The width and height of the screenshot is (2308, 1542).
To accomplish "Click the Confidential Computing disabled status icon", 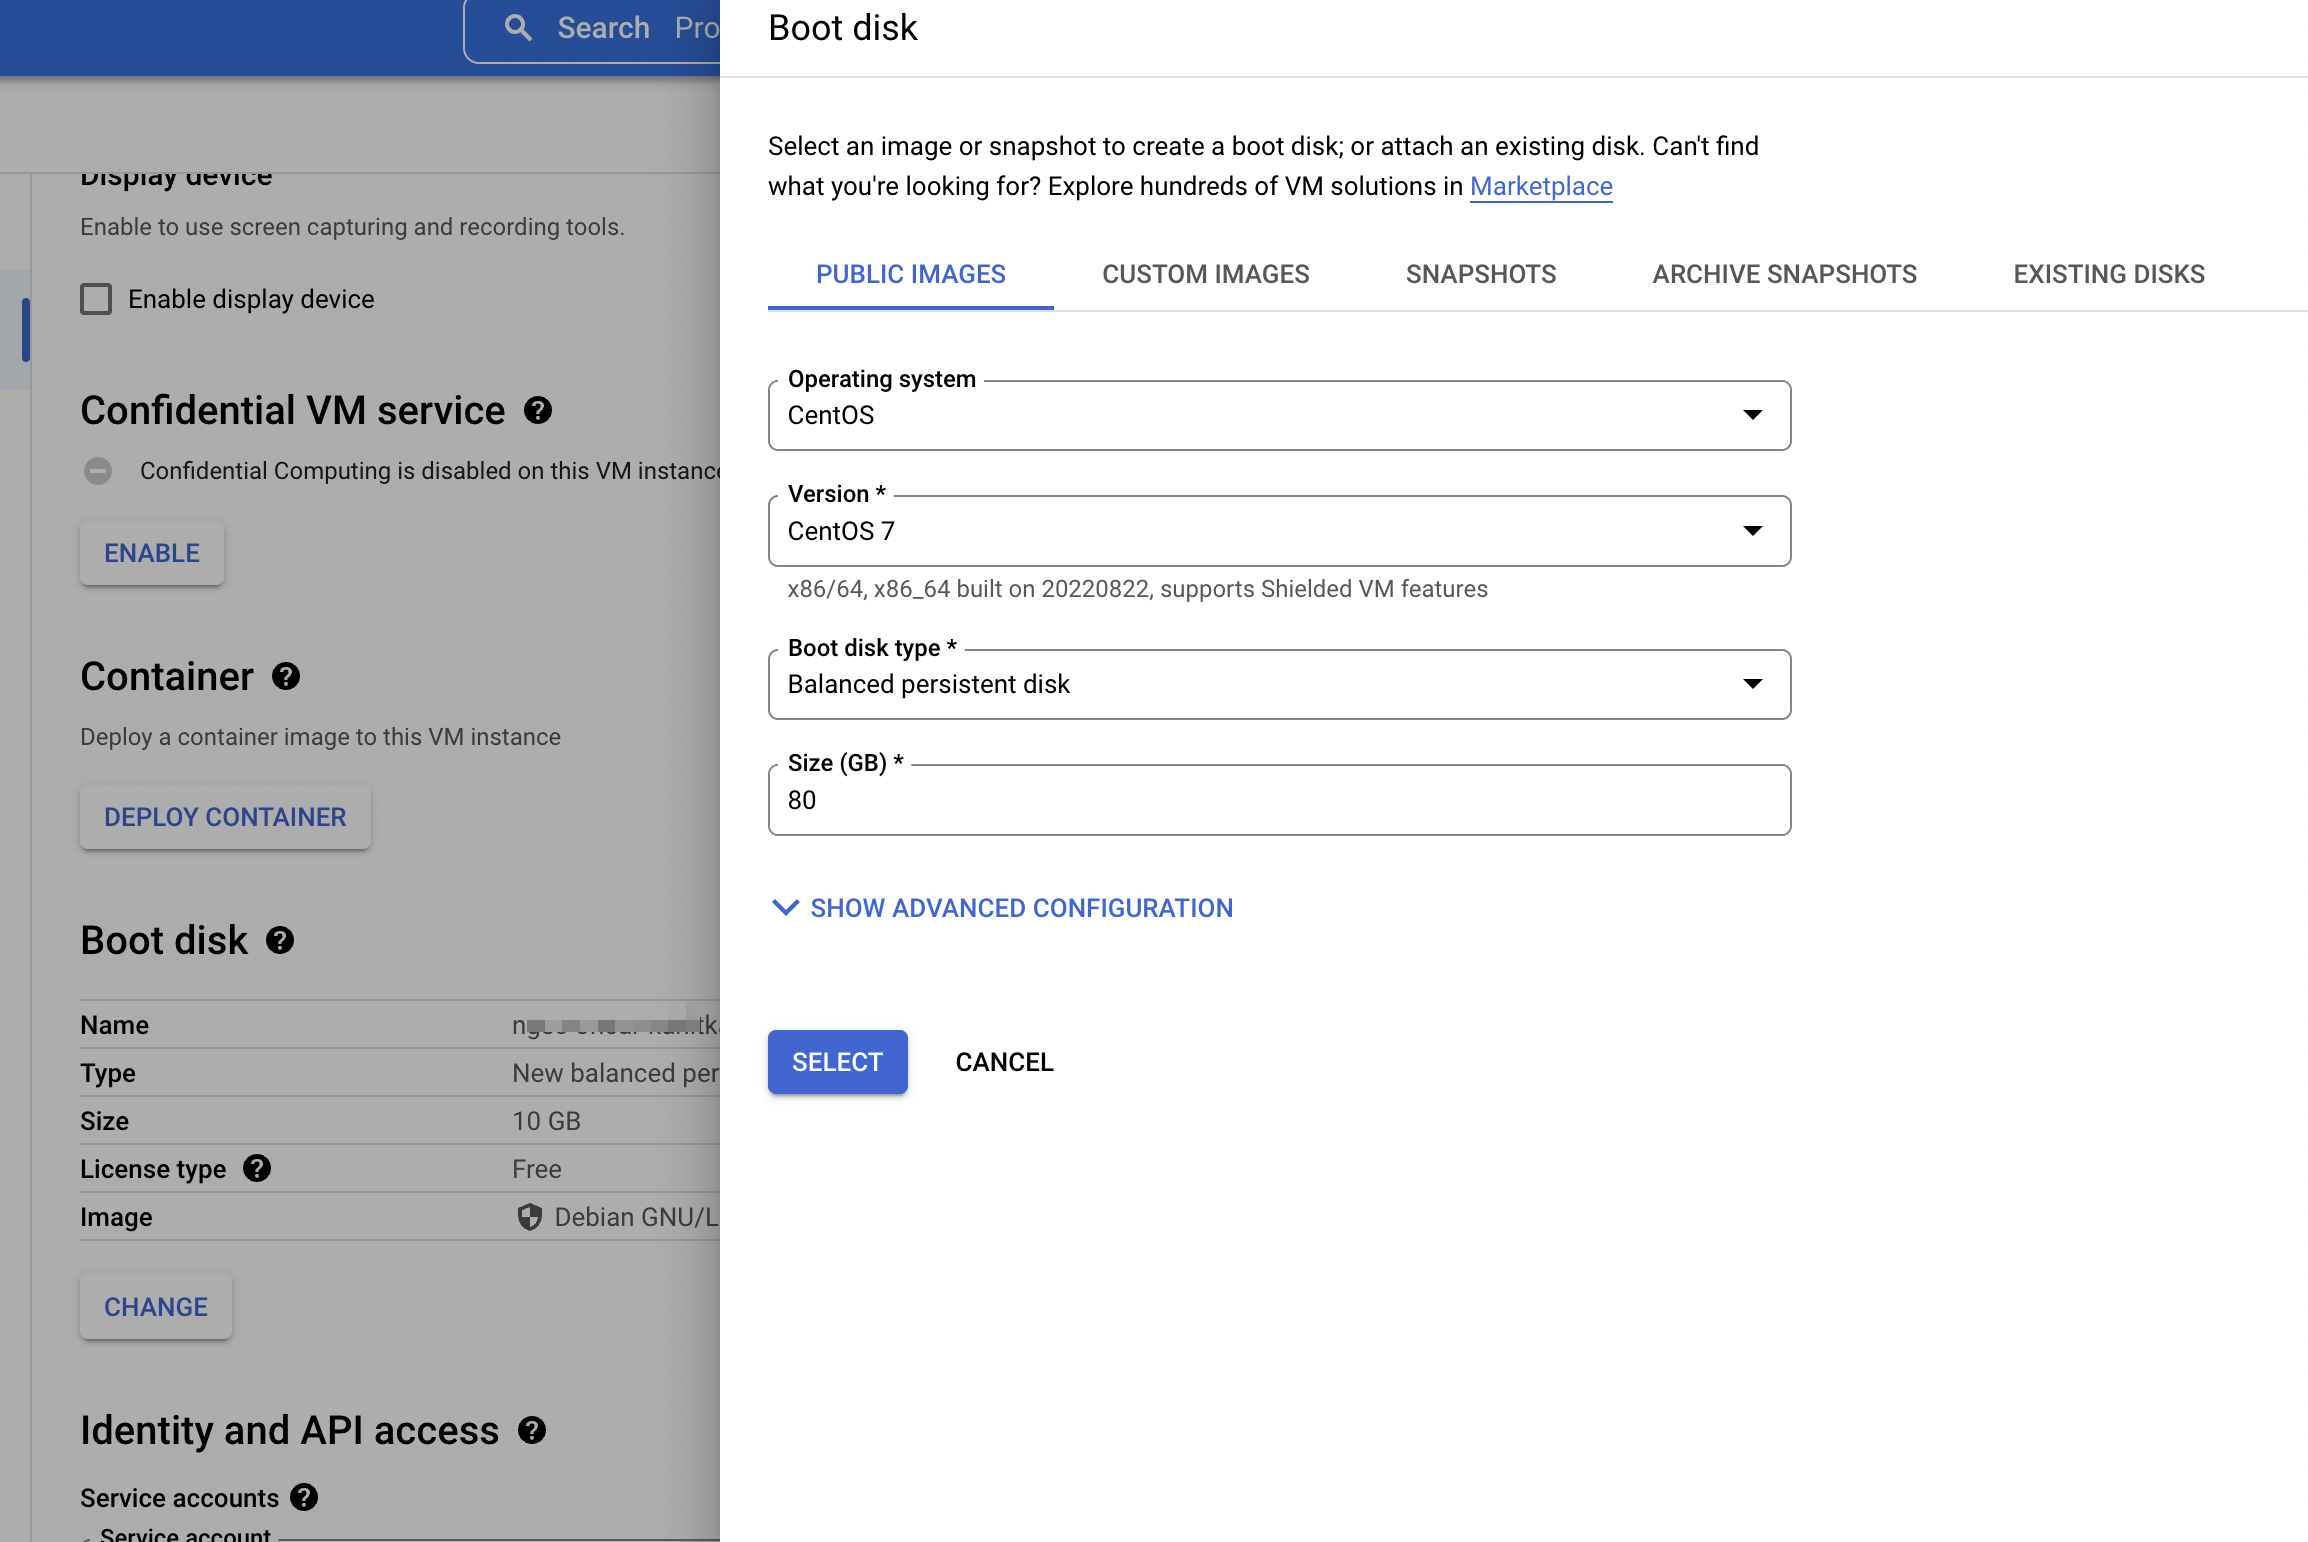I will (x=98, y=471).
